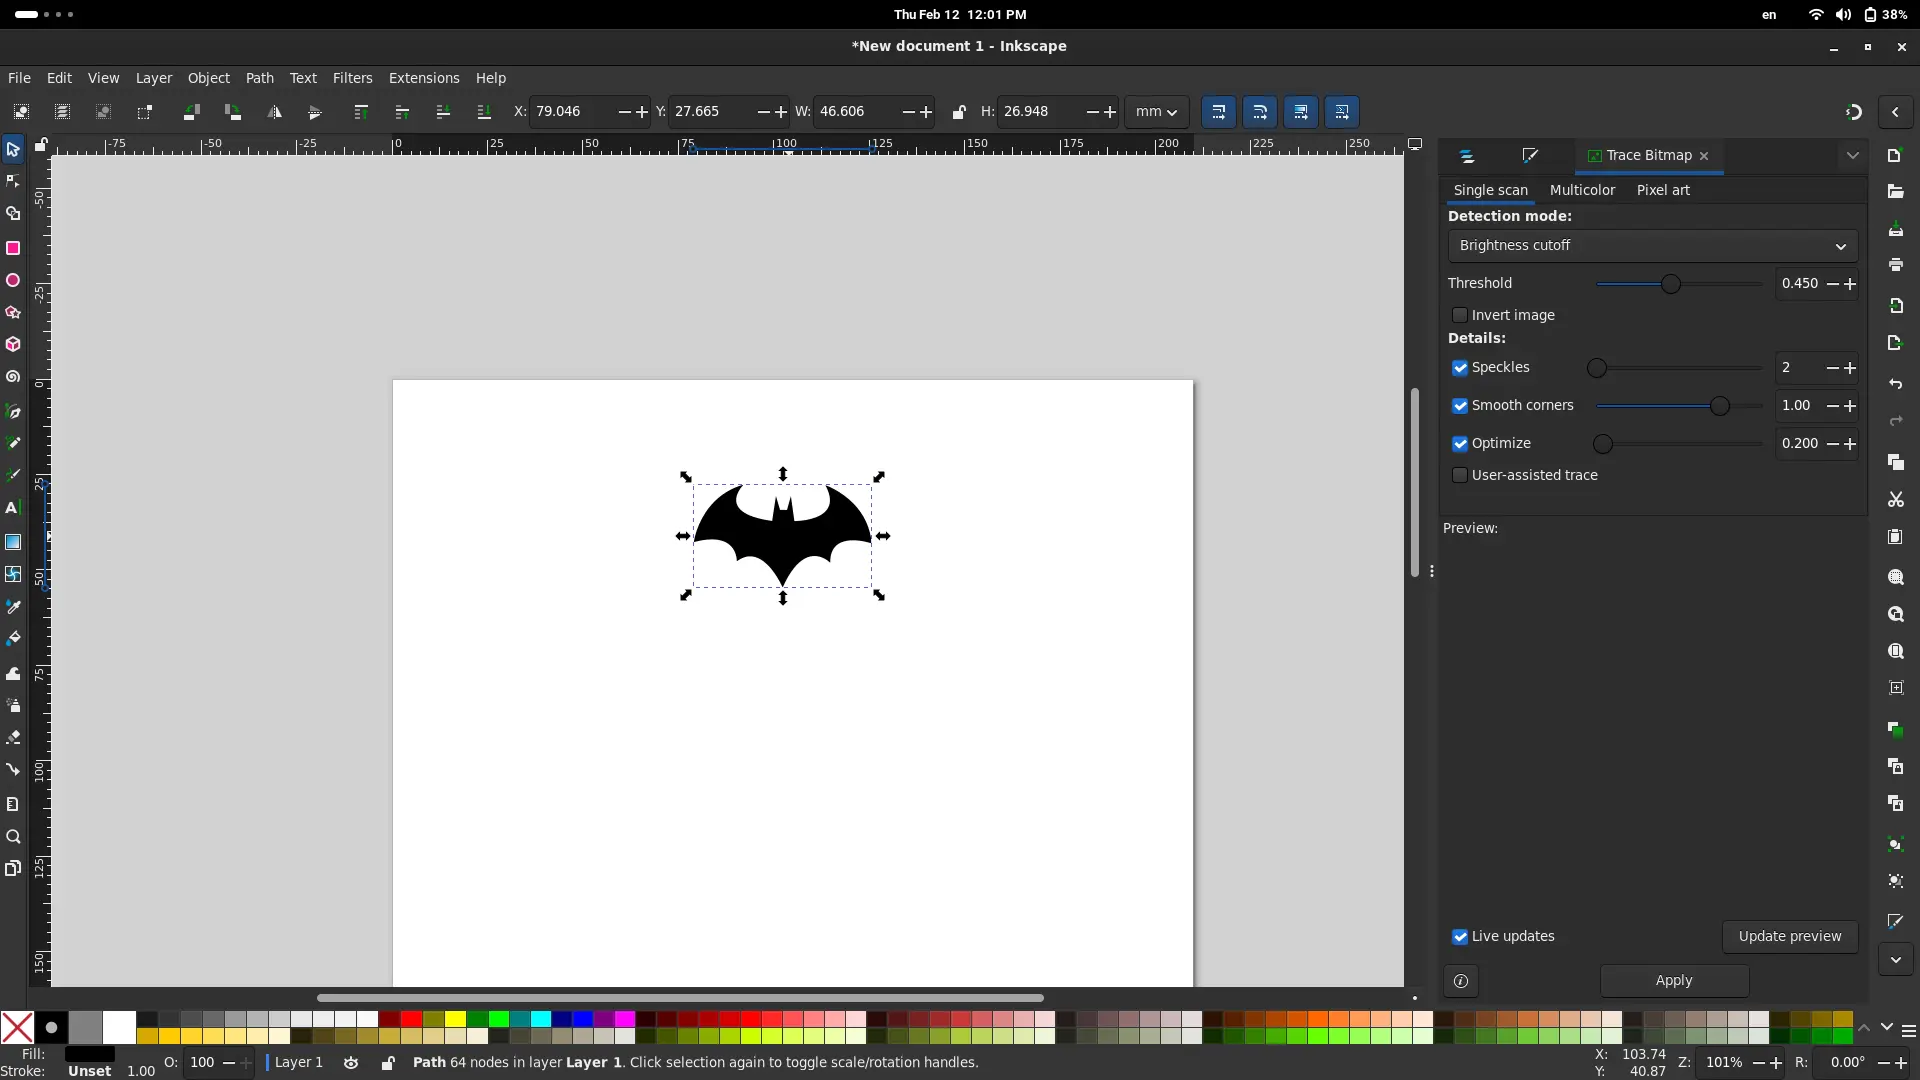Increase Threshold value with plus
Screen dimensions: 1920x1080
(x=1850, y=284)
